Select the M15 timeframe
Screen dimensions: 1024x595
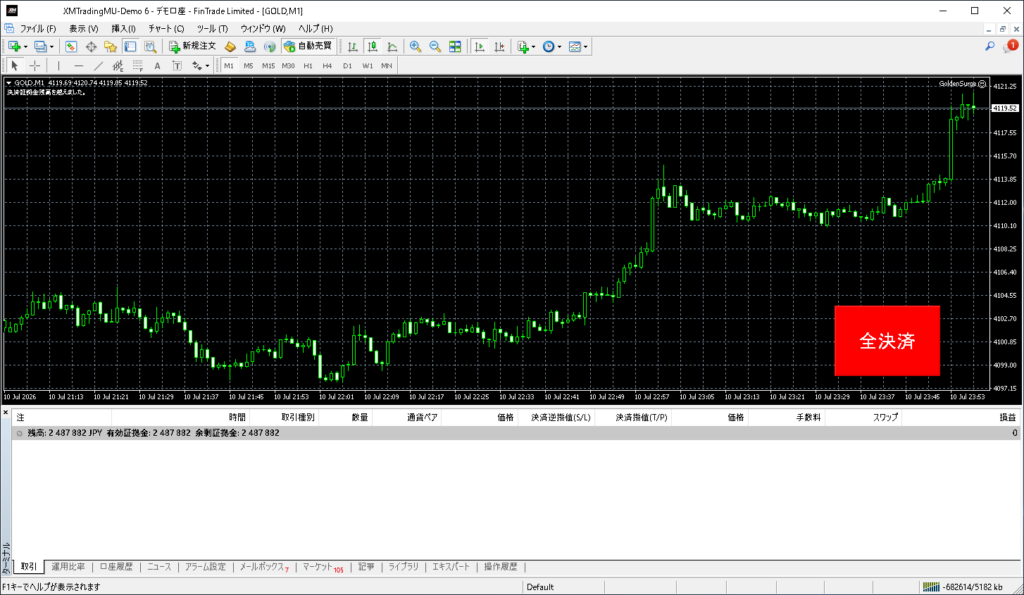tap(268, 65)
